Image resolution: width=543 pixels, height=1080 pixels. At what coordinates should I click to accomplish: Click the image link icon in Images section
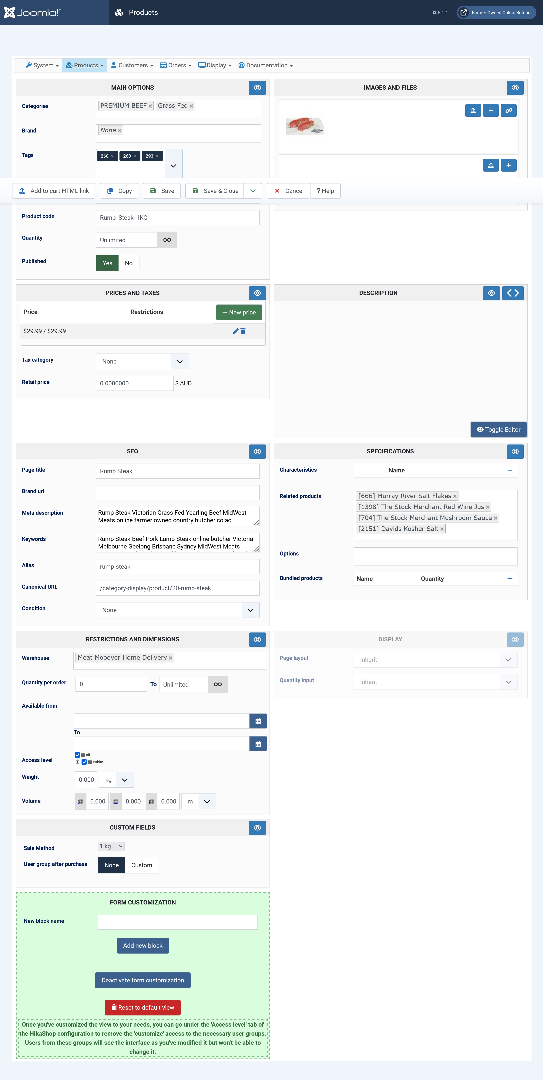[509, 110]
